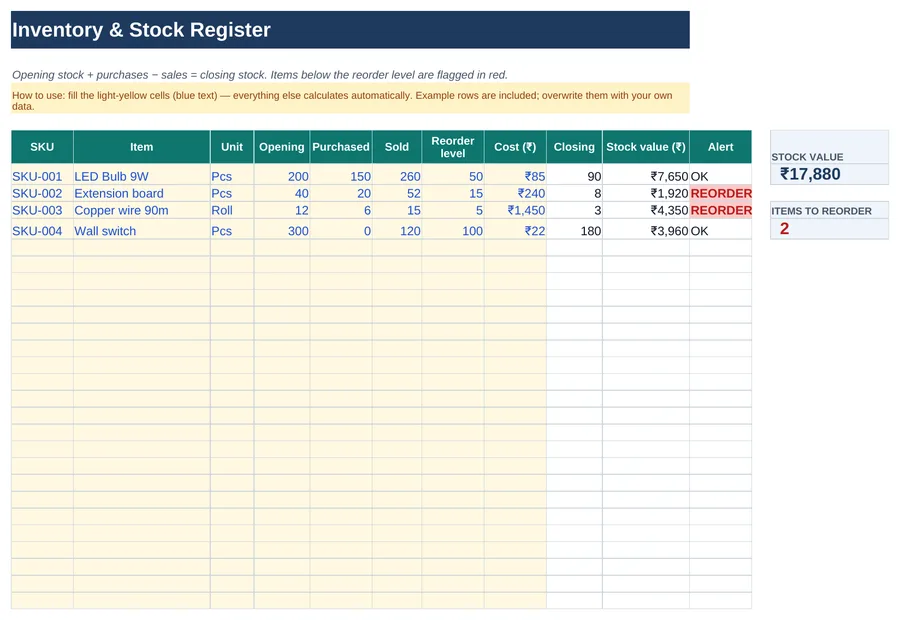Select the Opening column header
This screenshot has width=900, height=620.
click(282, 147)
